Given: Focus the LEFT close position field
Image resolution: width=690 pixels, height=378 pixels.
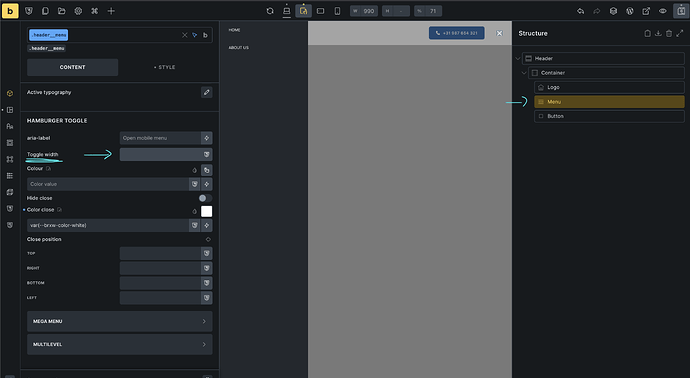Looking at the screenshot, I should [x=160, y=298].
